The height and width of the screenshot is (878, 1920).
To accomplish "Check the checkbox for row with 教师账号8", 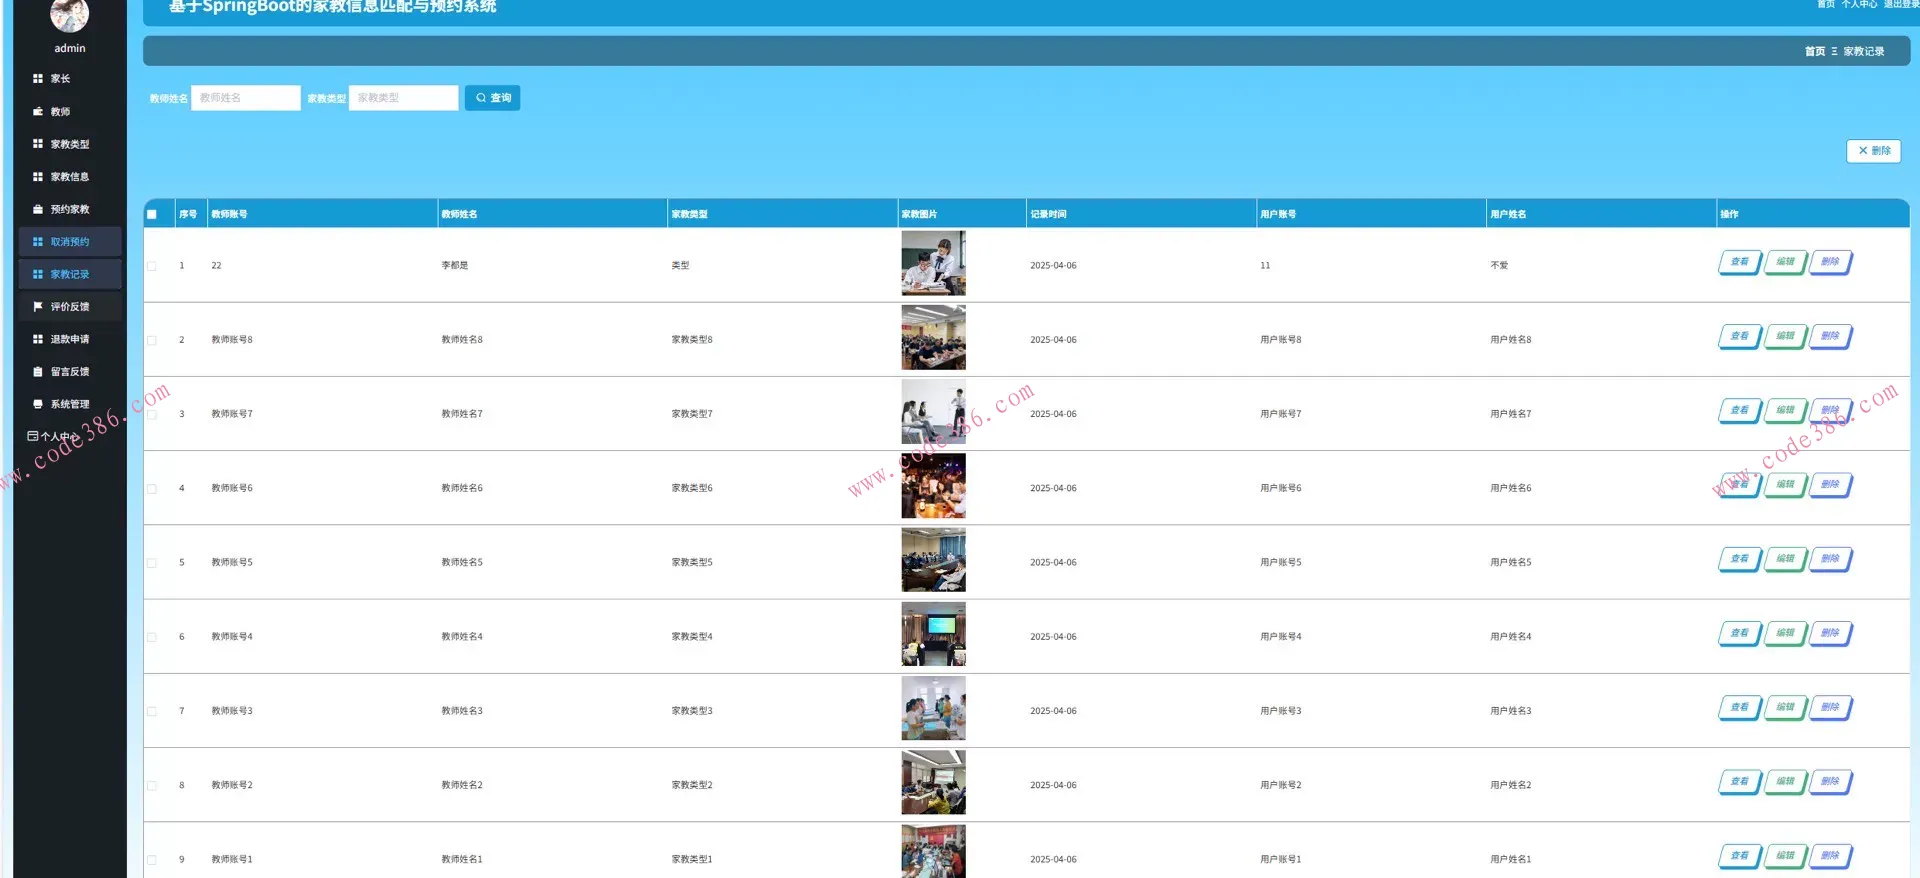I will click(152, 340).
